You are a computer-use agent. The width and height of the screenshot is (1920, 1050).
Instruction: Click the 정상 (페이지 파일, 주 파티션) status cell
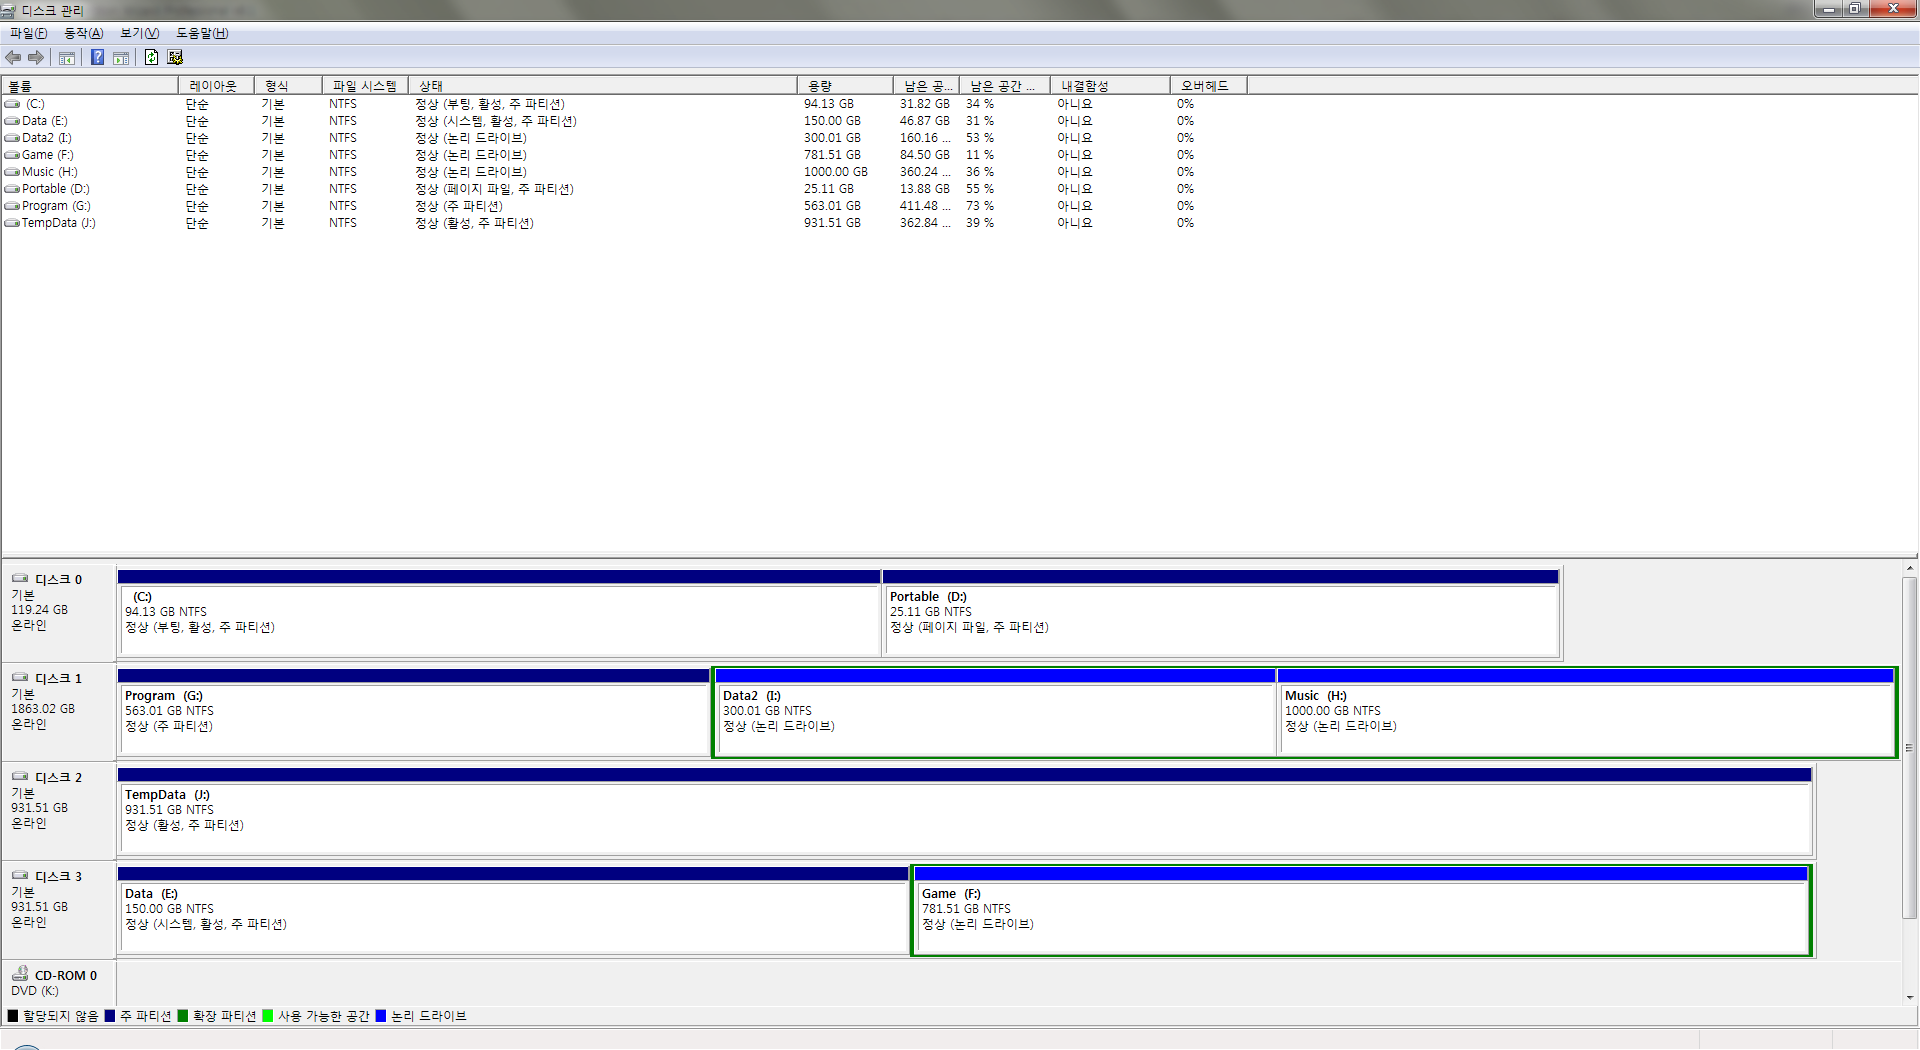[x=494, y=189]
